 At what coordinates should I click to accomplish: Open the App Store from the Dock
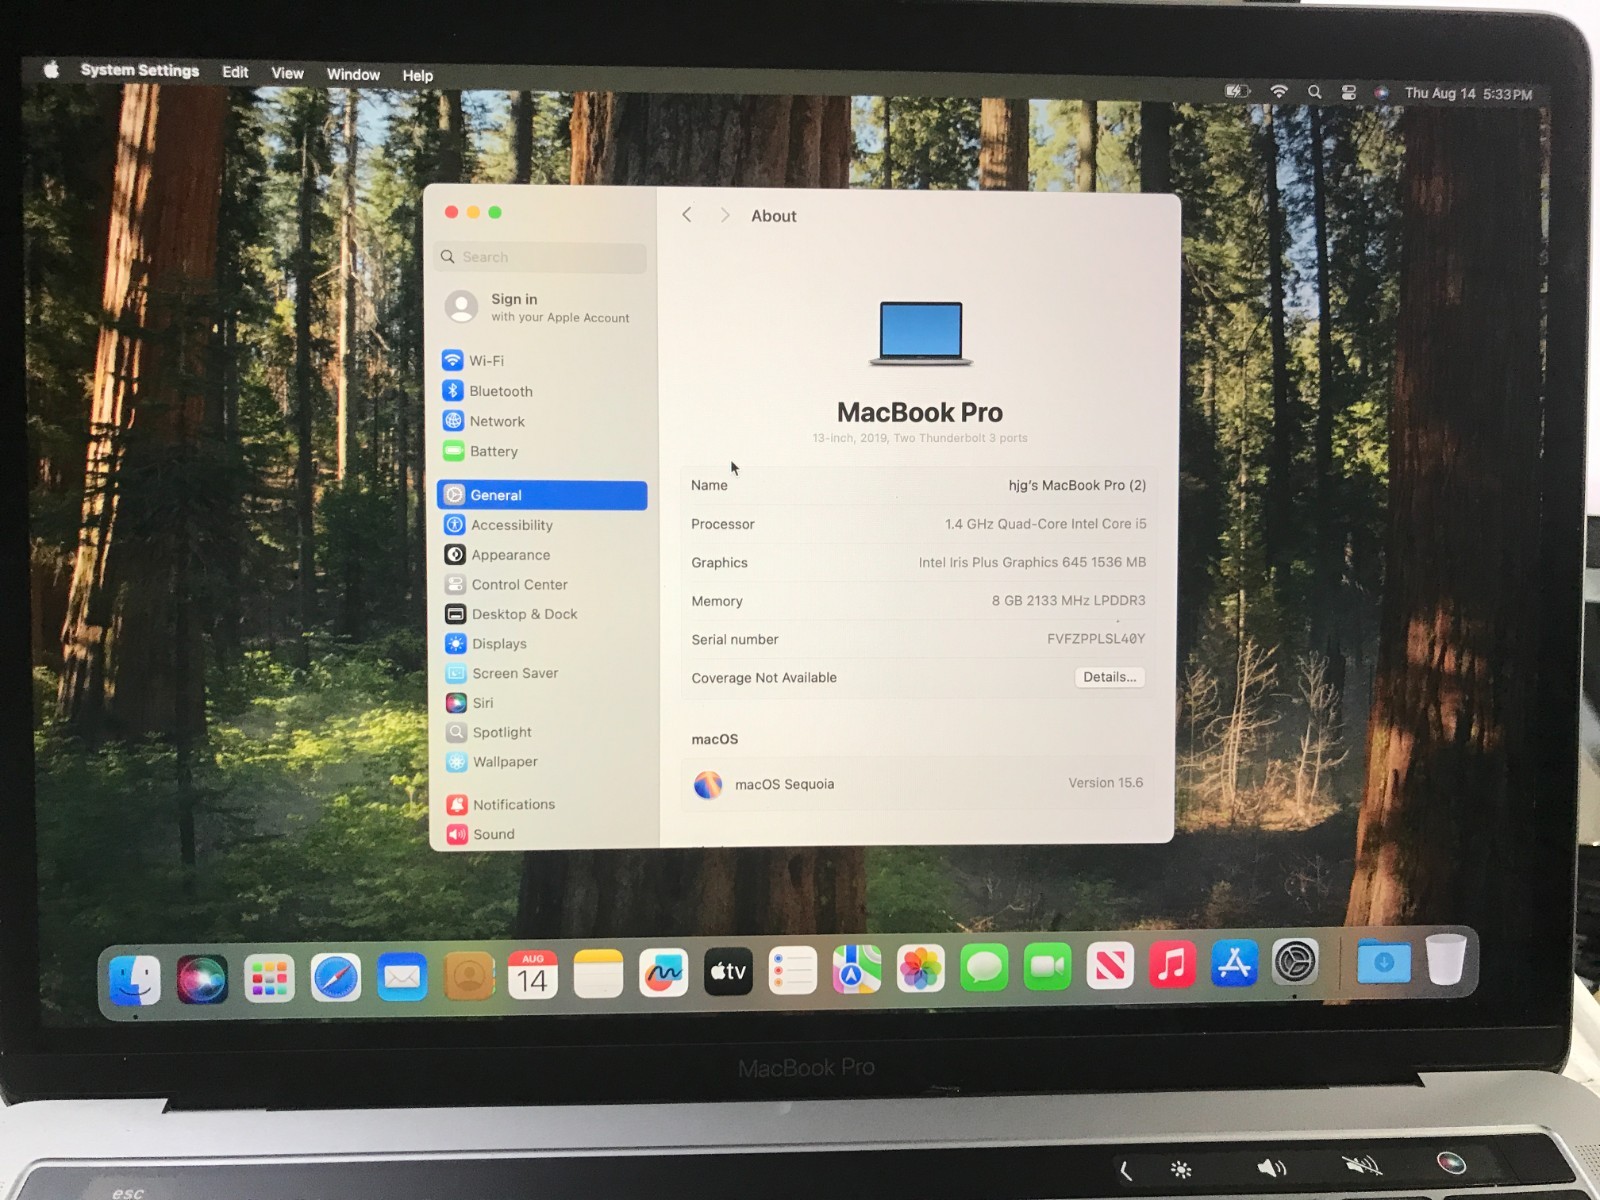(1234, 968)
